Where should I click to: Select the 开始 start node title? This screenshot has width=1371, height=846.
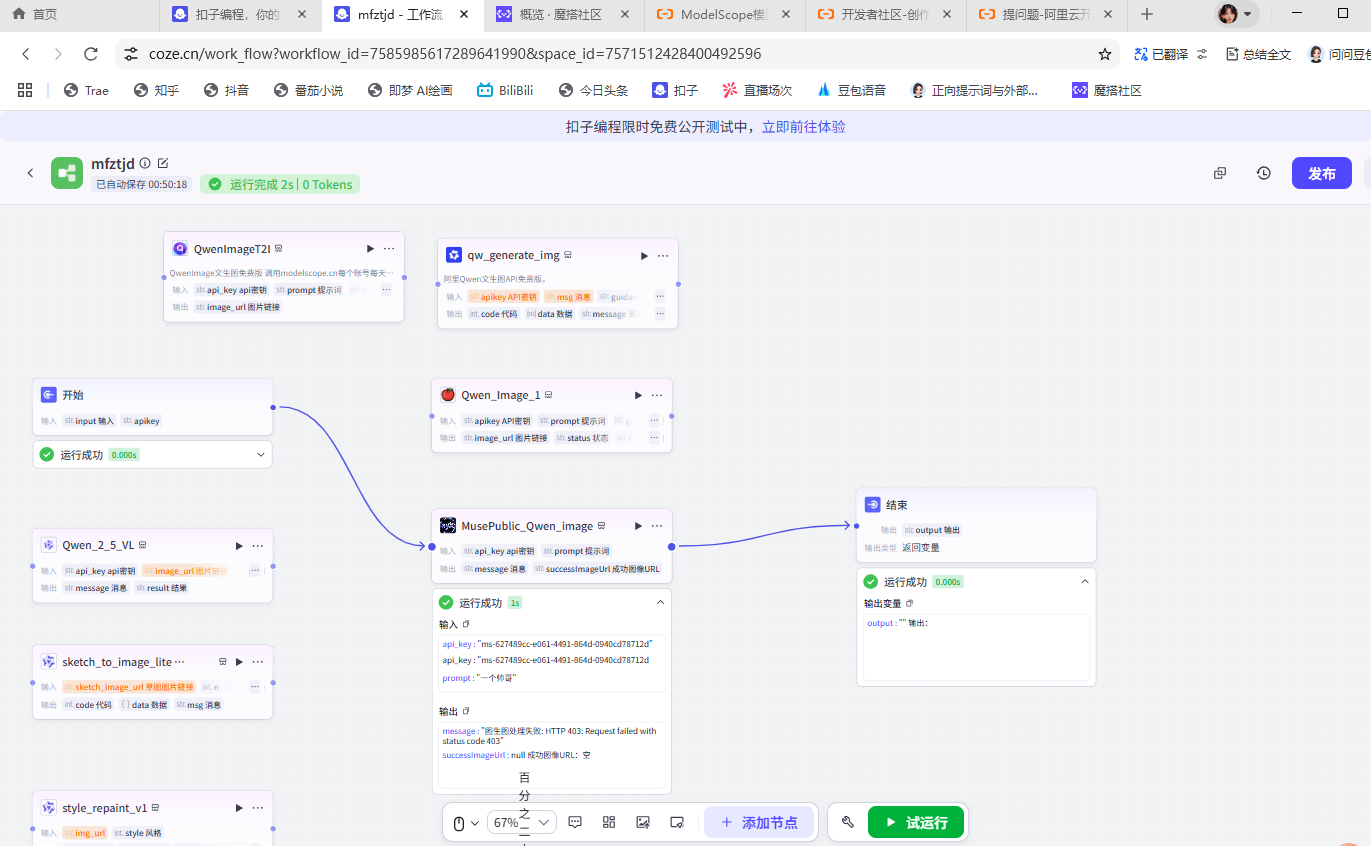tap(73, 395)
